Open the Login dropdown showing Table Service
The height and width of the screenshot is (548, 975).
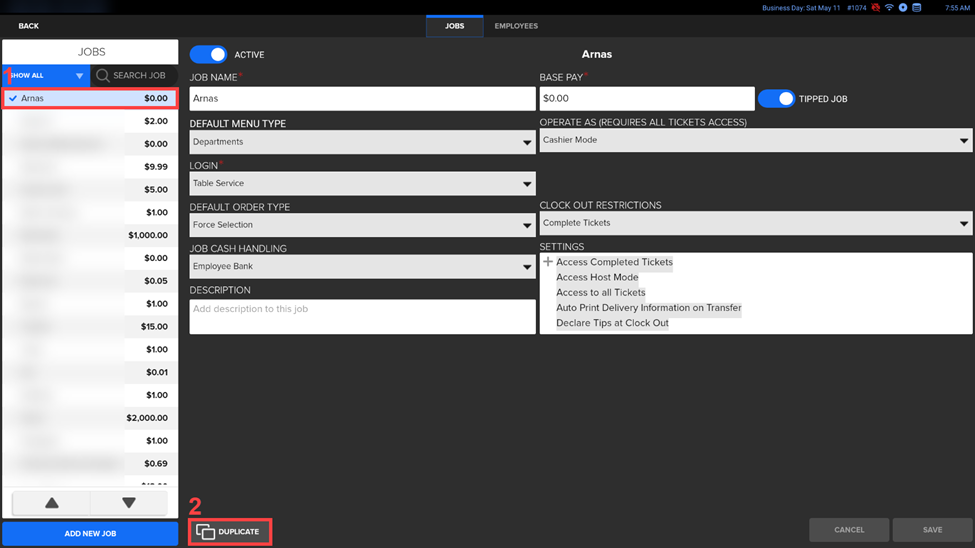pyautogui.click(x=363, y=183)
